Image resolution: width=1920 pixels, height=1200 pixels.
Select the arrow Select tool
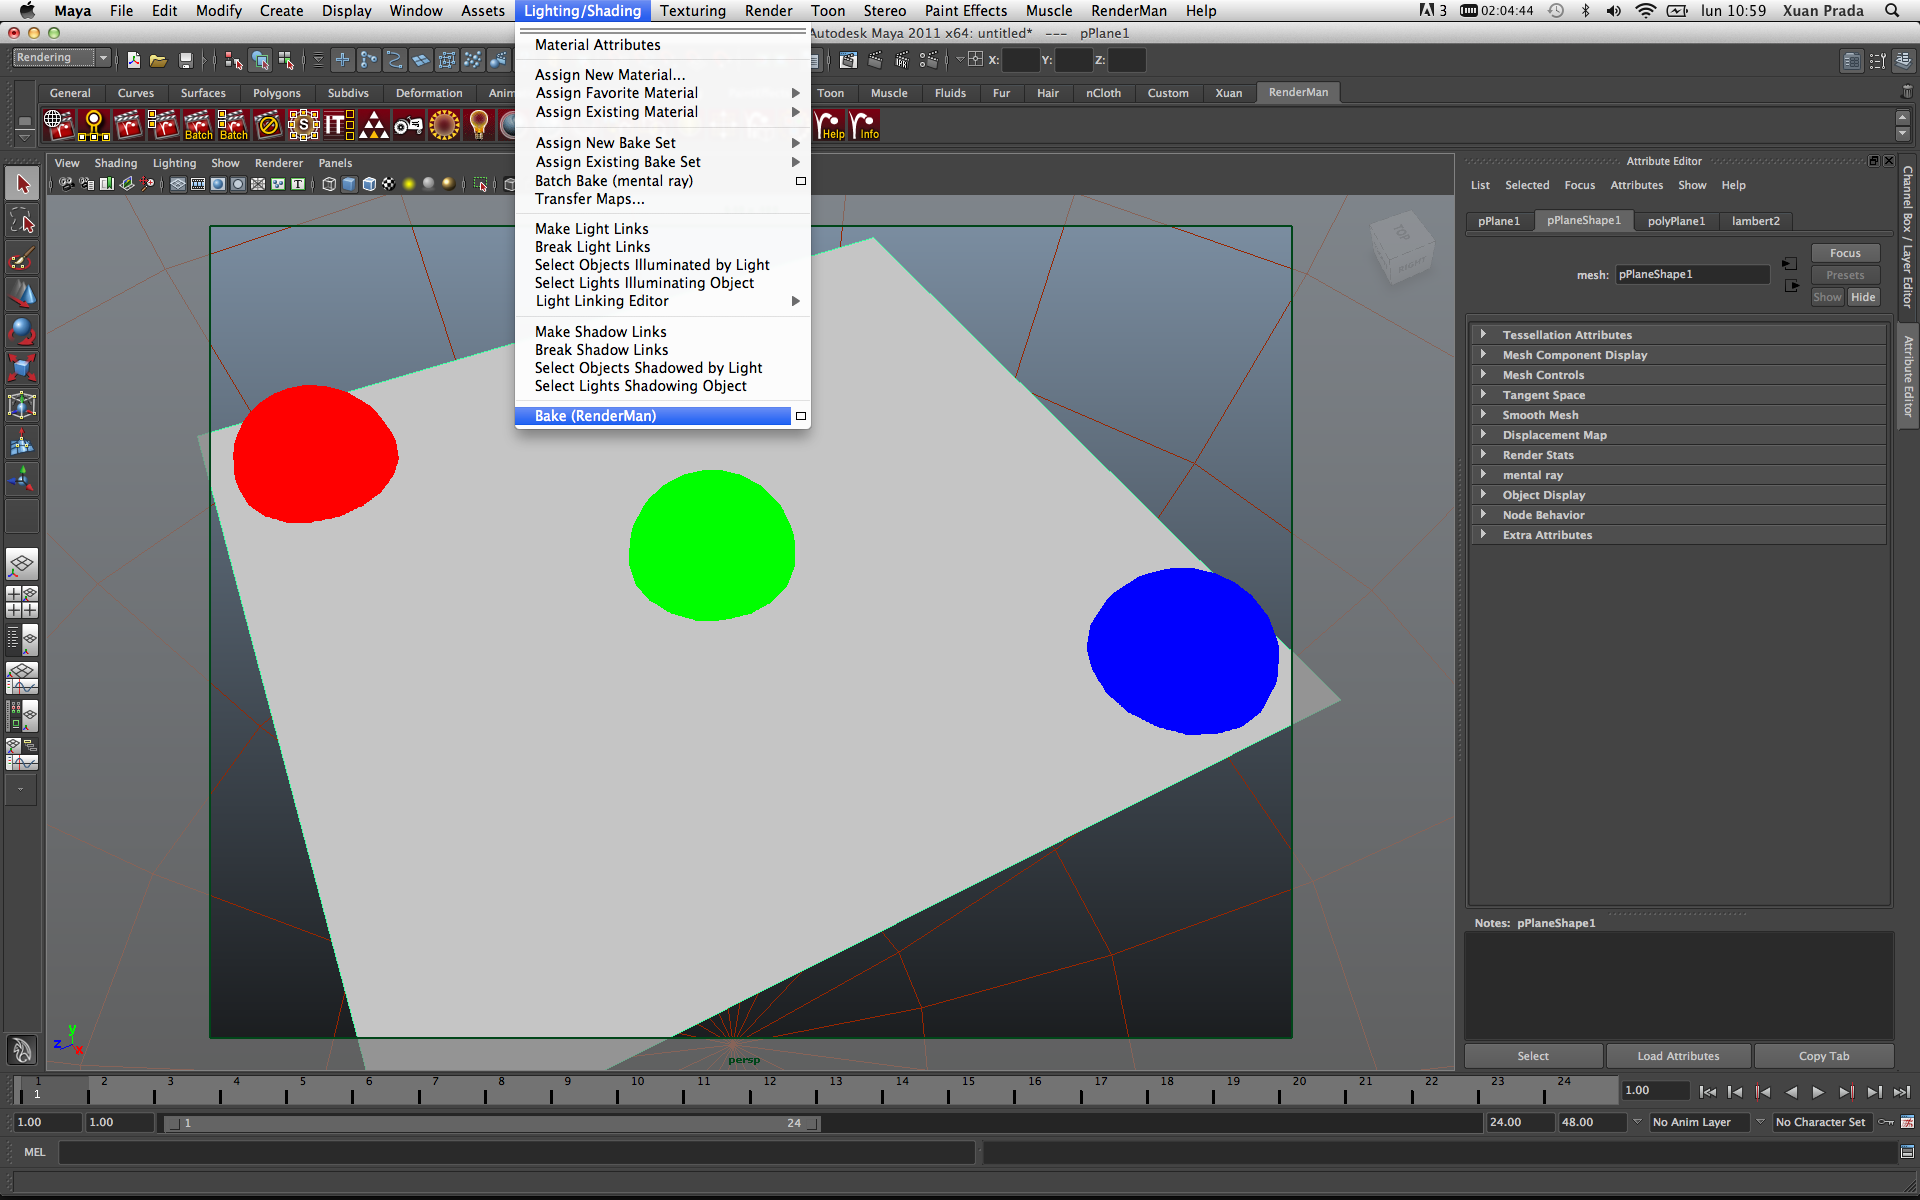click(22, 184)
